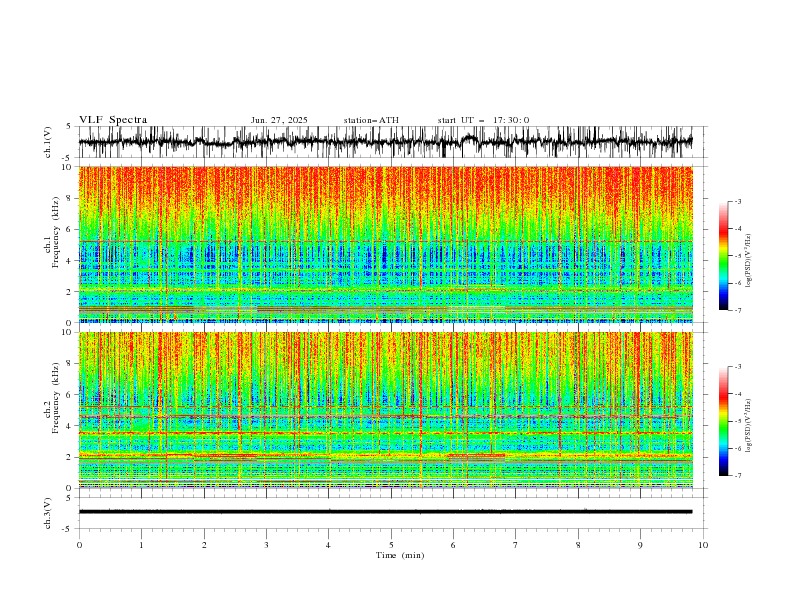Image resolution: width=792 pixels, height=612 pixels.
Task: Click time axis tick label "5"
Action: 391,545
